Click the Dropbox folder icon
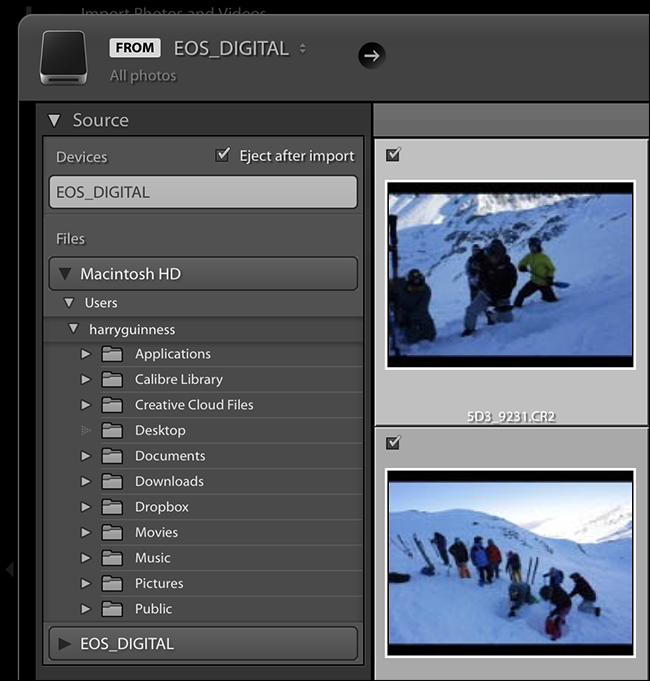 click(x=112, y=507)
